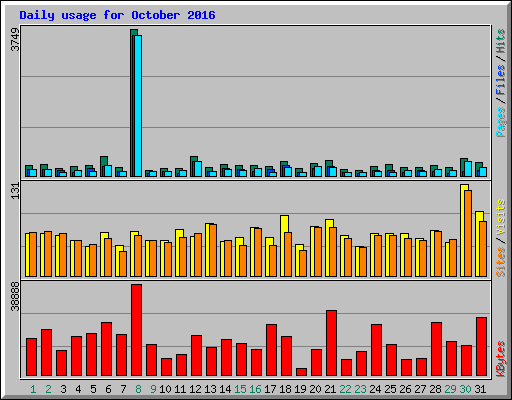Click day label 14 on the axis
512x400 pixels.
[x=225, y=389]
